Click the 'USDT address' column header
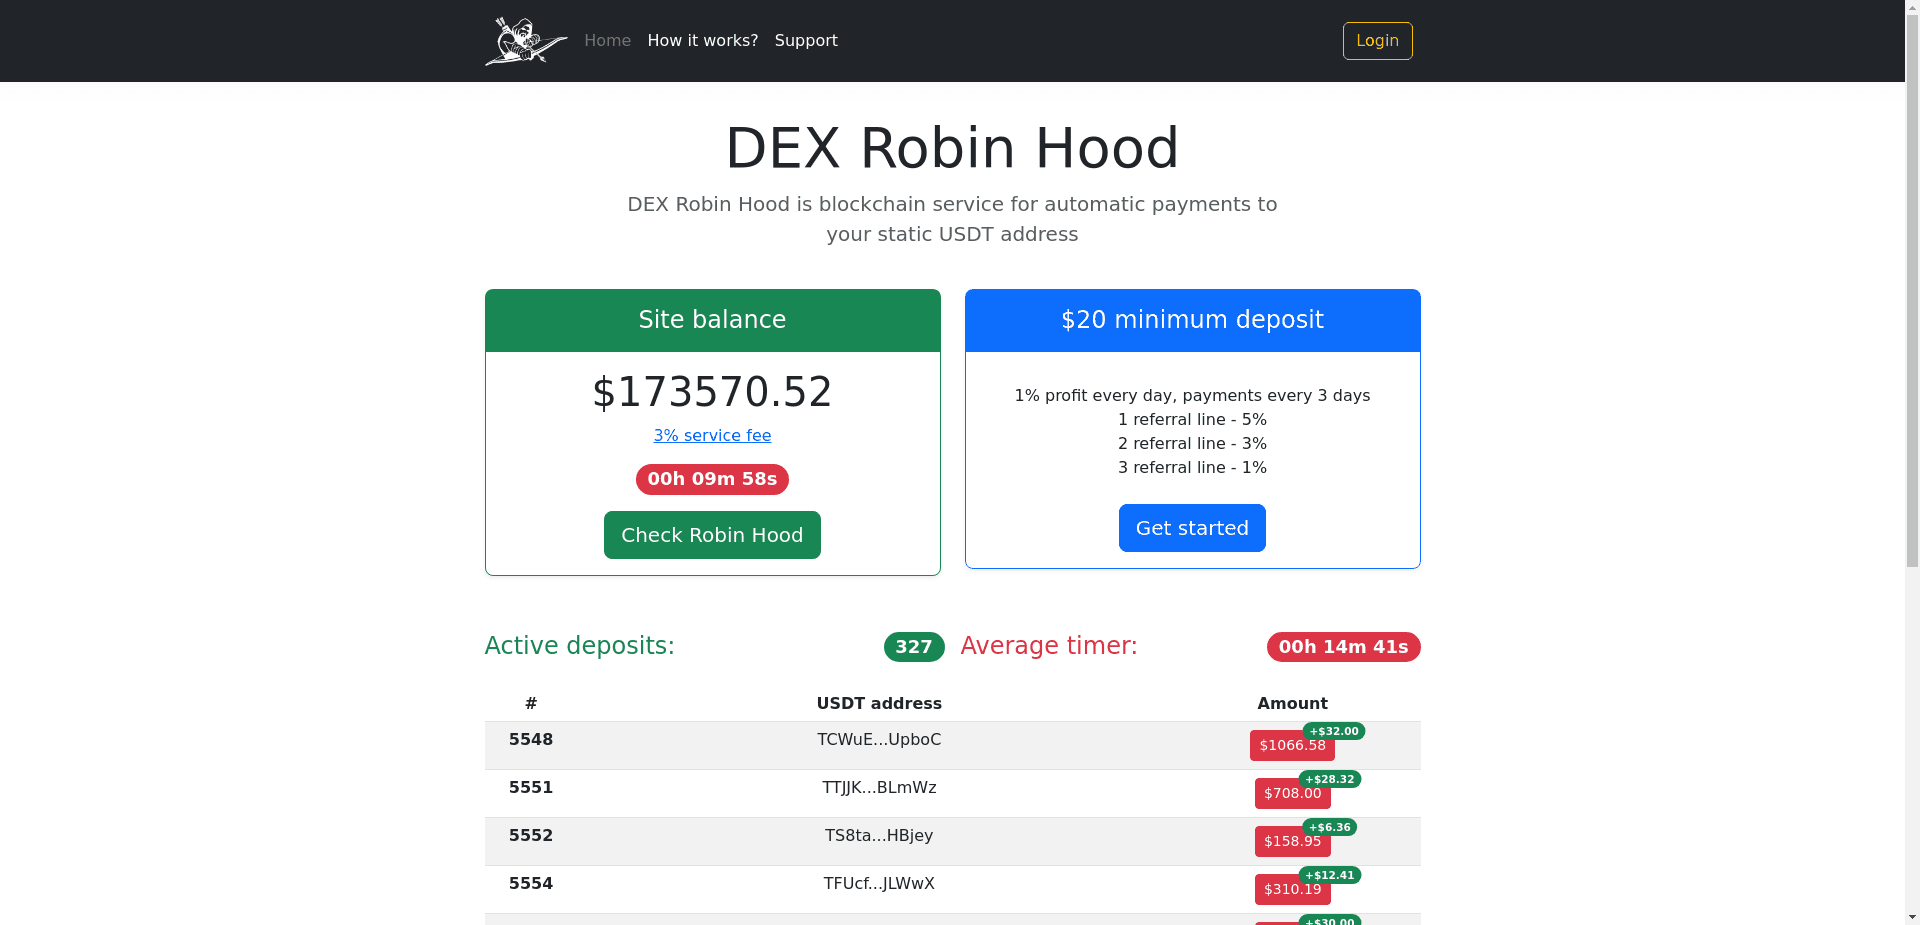This screenshot has width=1920, height=925. [879, 703]
